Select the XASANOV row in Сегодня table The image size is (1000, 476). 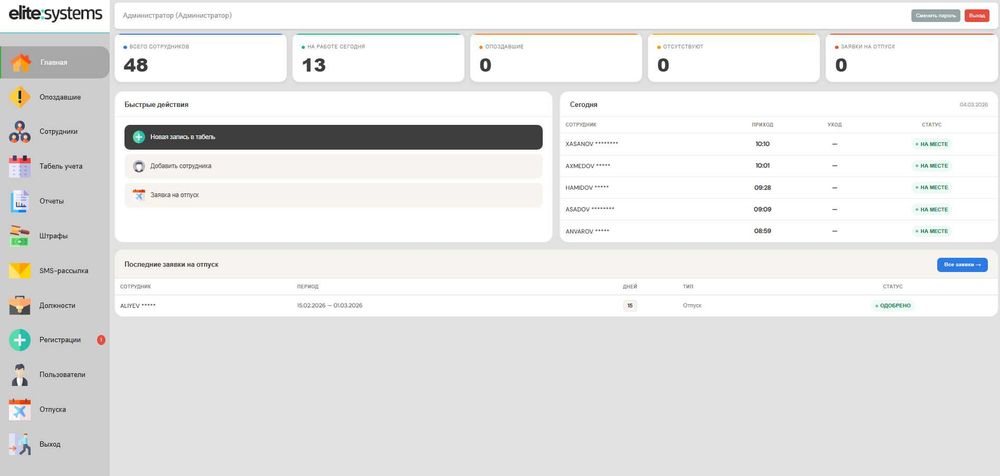pyautogui.click(x=779, y=144)
